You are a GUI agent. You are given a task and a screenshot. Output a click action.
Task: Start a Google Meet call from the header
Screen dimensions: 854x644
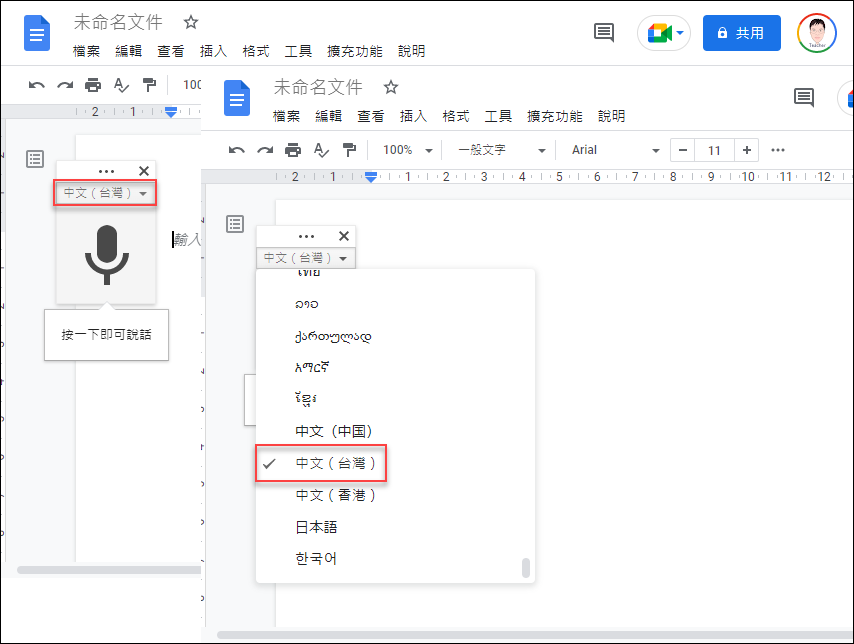click(664, 33)
